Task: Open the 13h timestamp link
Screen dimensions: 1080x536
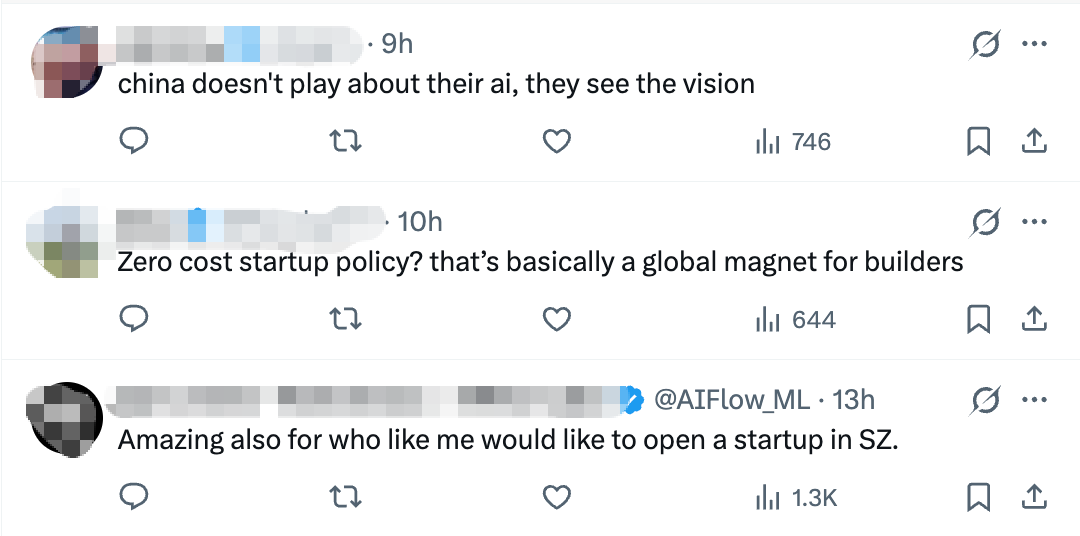Action: click(x=853, y=400)
